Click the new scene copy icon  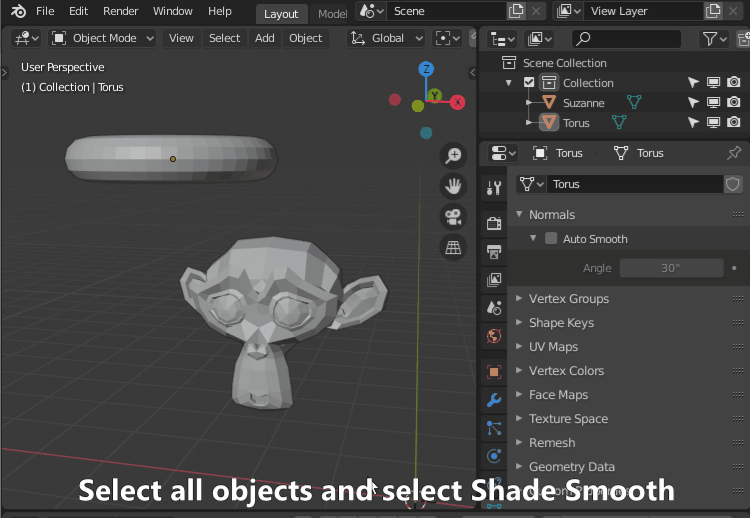516,11
